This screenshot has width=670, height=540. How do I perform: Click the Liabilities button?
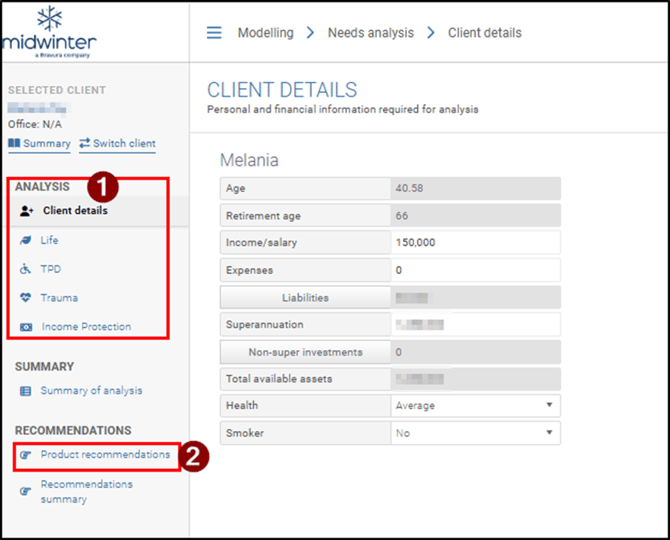click(x=304, y=298)
